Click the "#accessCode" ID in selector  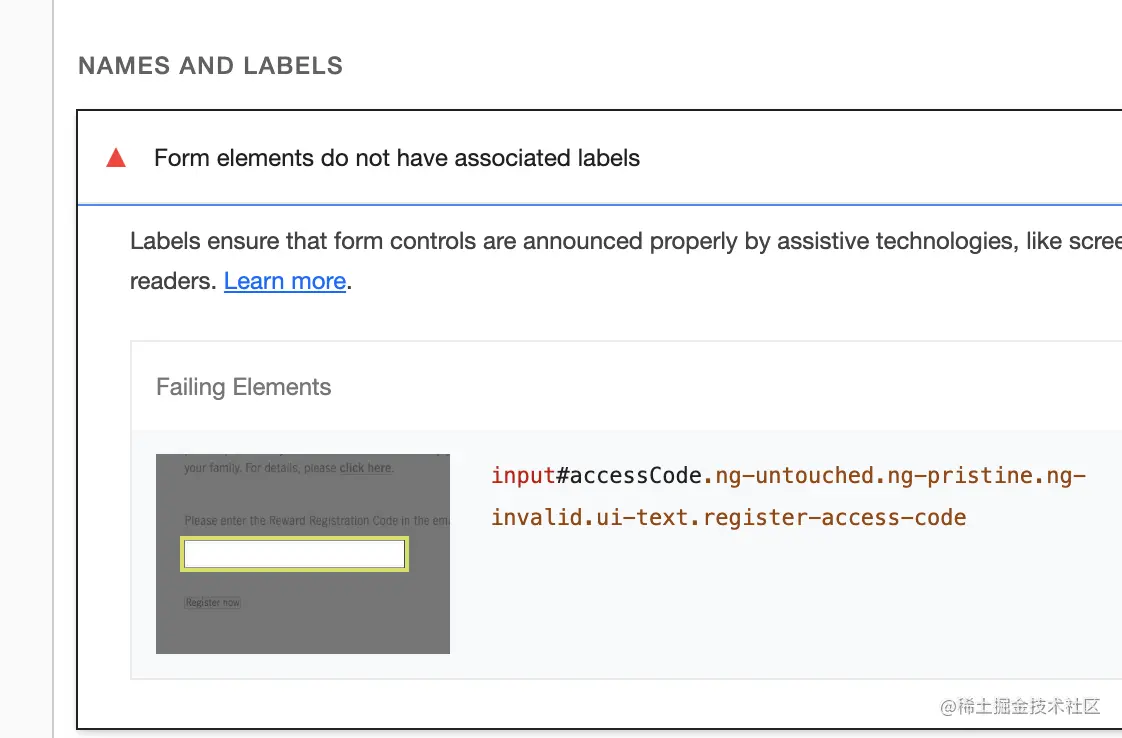[x=629, y=475]
